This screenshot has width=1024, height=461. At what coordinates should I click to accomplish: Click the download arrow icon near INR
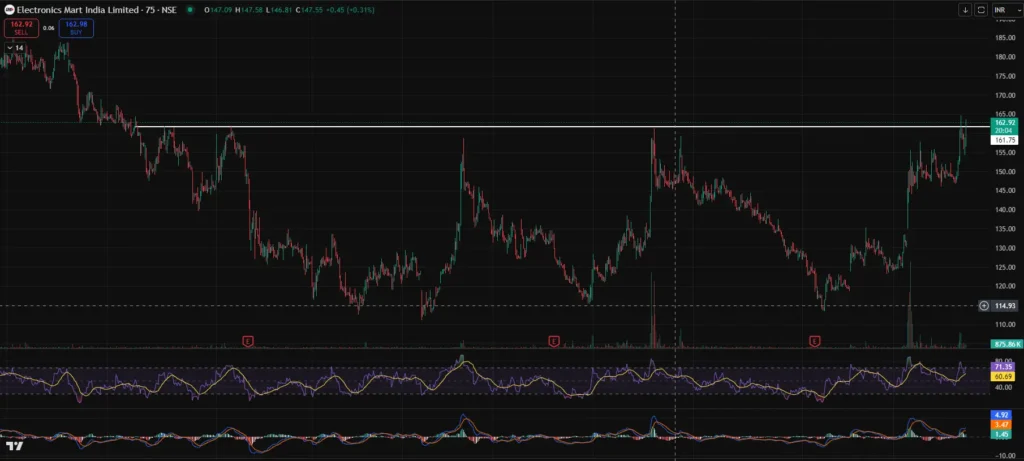[x=965, y=9]
